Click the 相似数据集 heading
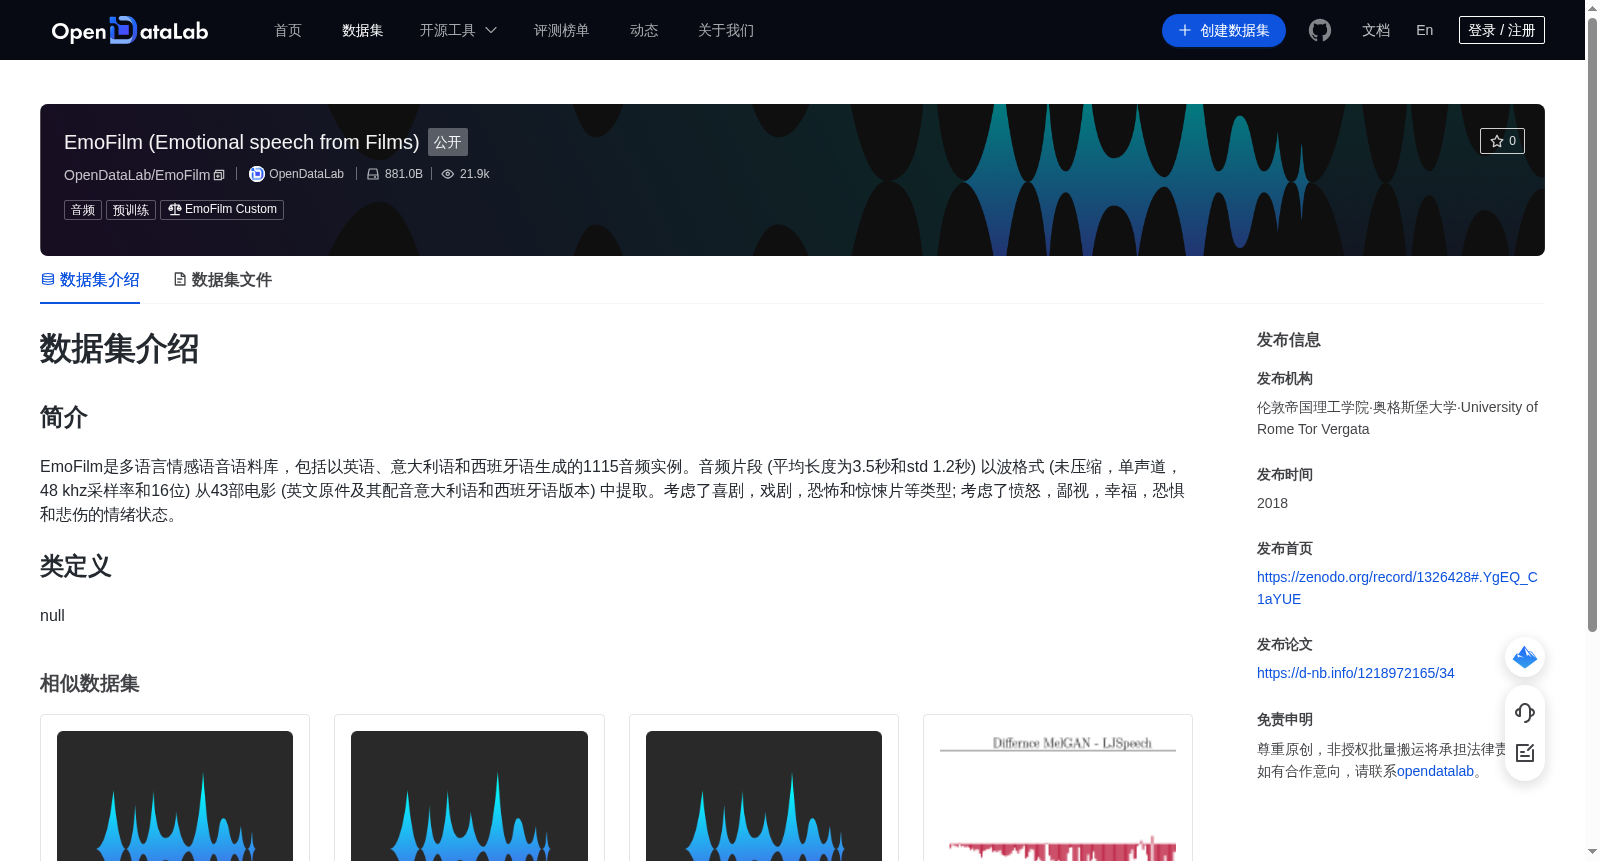 (89, 684)
